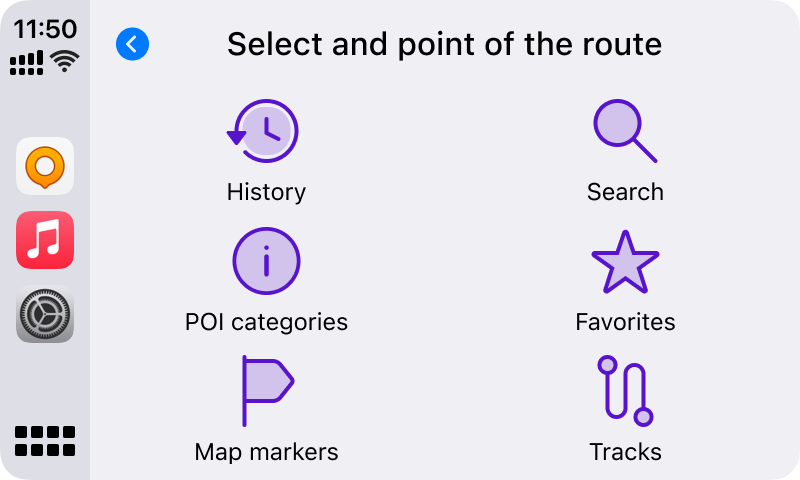Click the Favorites text label
The width and height of the screenshot is (800, 480).
(x=625, y=322)
